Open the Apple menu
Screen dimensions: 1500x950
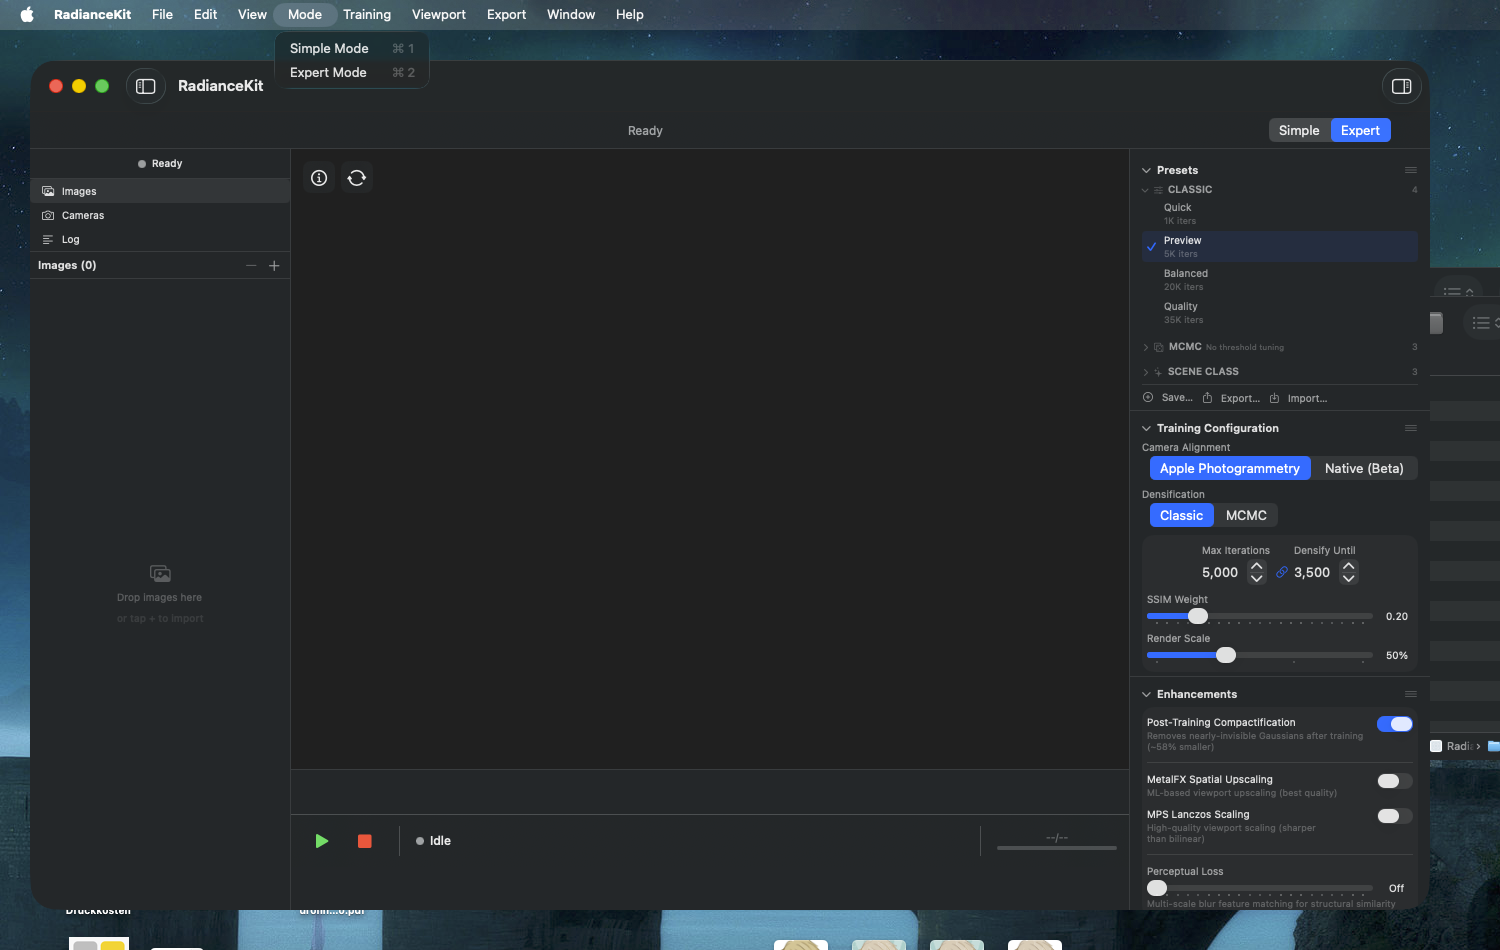27,14
